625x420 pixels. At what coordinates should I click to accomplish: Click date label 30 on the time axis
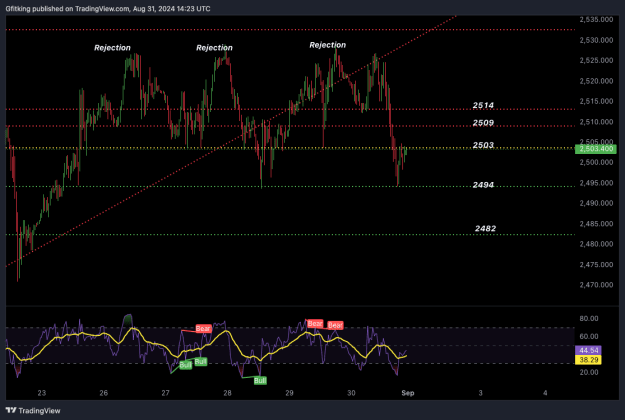point(351,393)
